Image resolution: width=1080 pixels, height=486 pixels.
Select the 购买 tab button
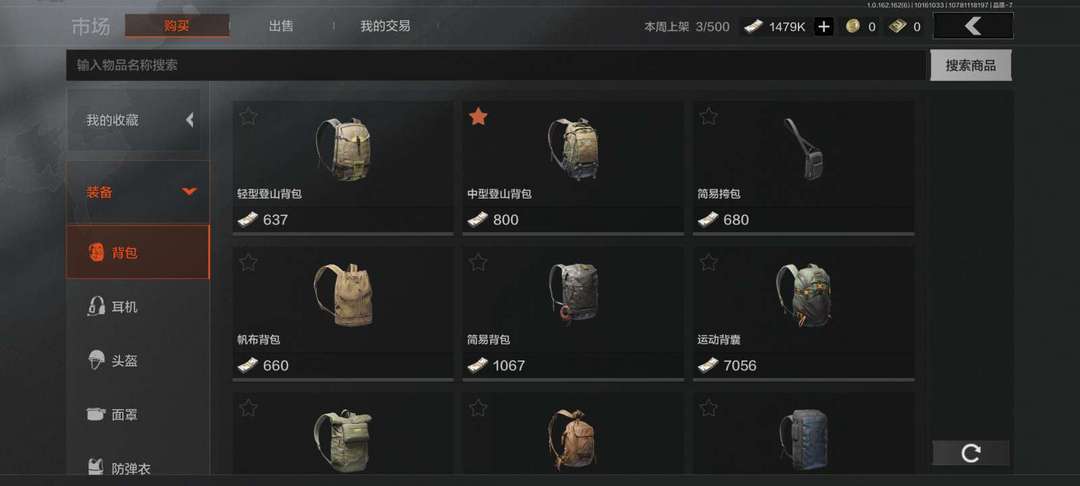click(177, 26)
